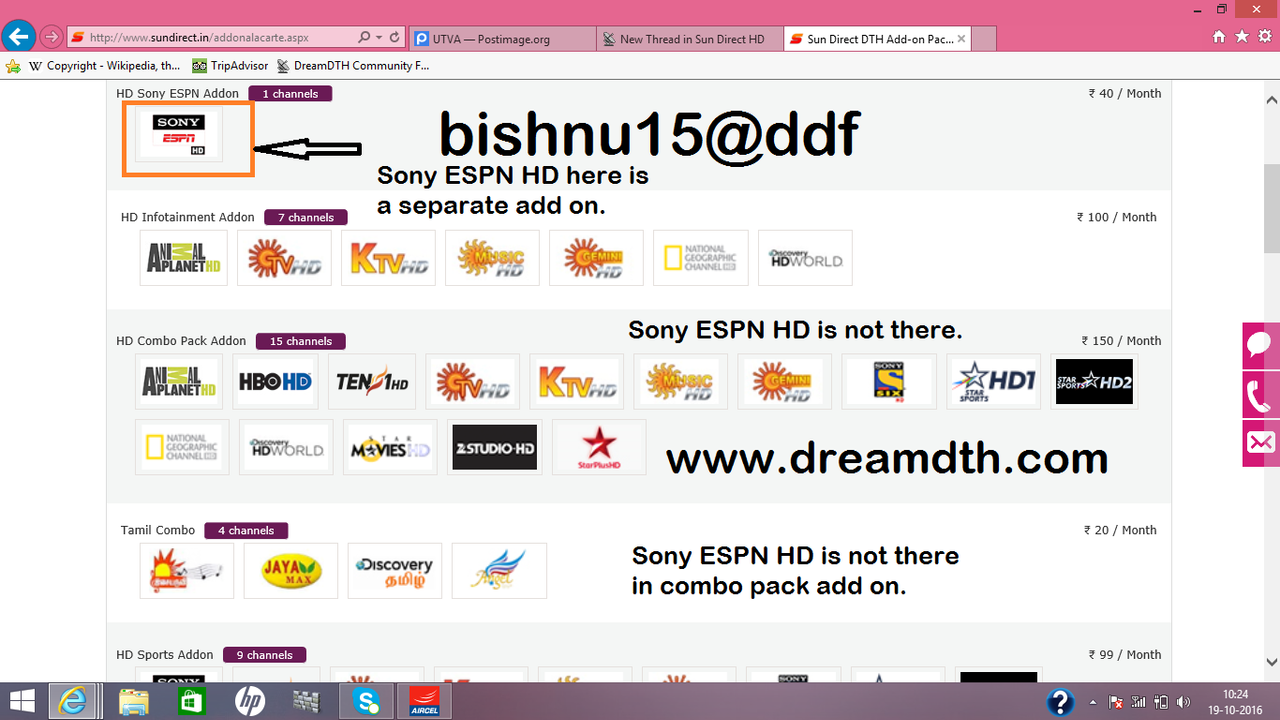Open a new blank tab
Screen dimensions: 1280x720
coord(983,39)
